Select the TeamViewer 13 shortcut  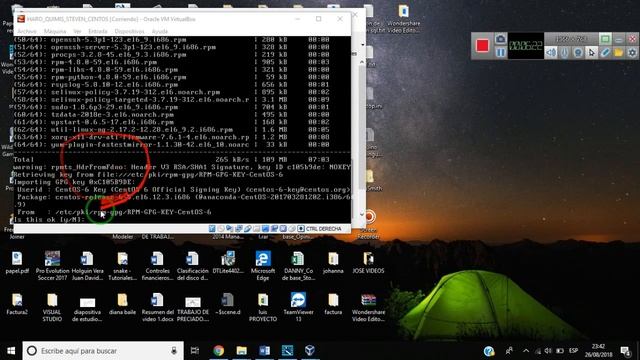298,307
